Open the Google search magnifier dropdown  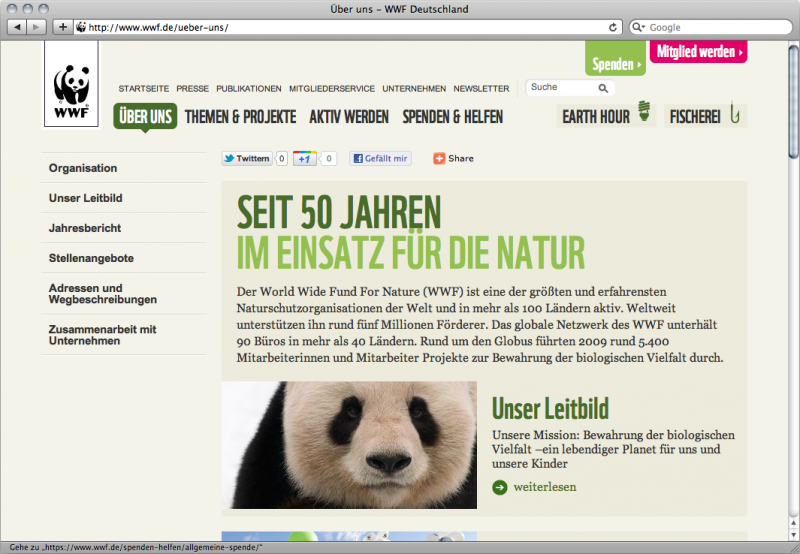coord(638,27)
